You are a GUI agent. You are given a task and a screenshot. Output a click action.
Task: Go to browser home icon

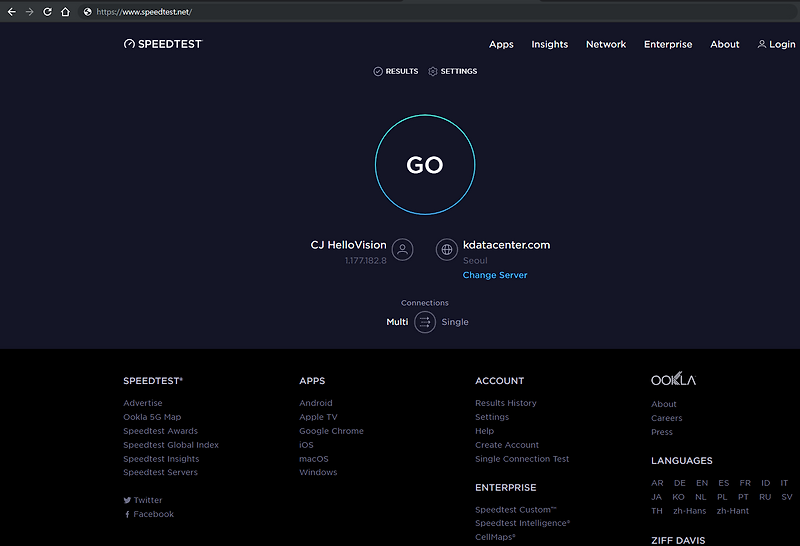pyautogui.click(x=65, y=12)
